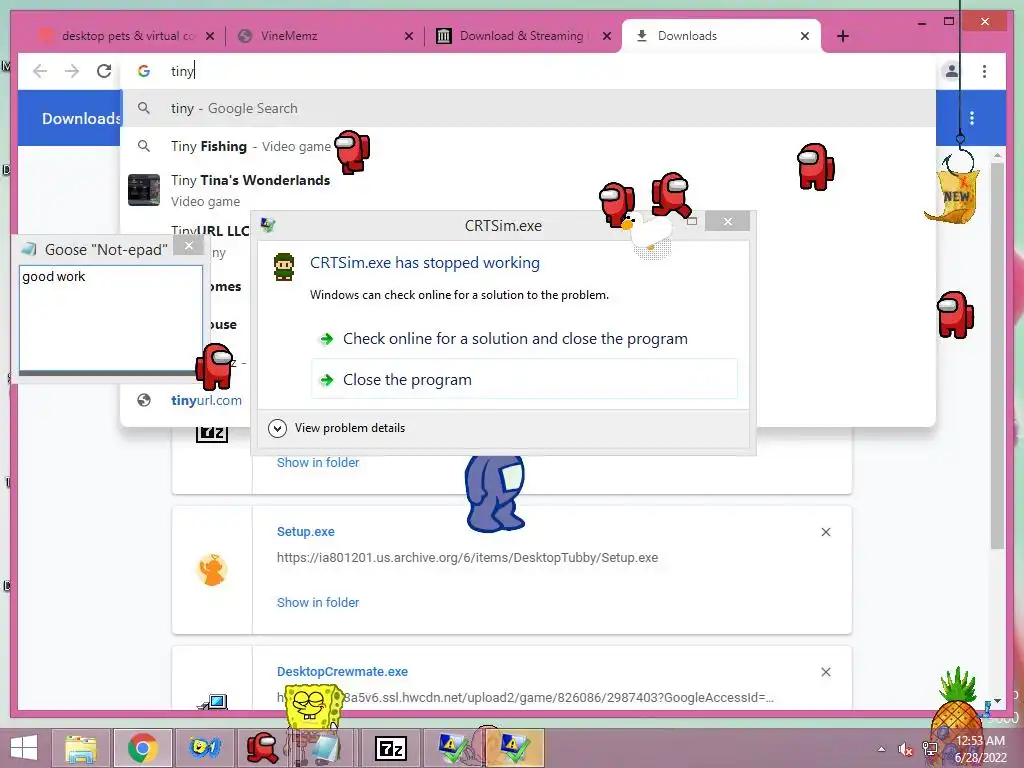Screen dimensions: 1024x768
Task: Click the goose blue-eyes taskbar icon
Action: coord(204,748)
